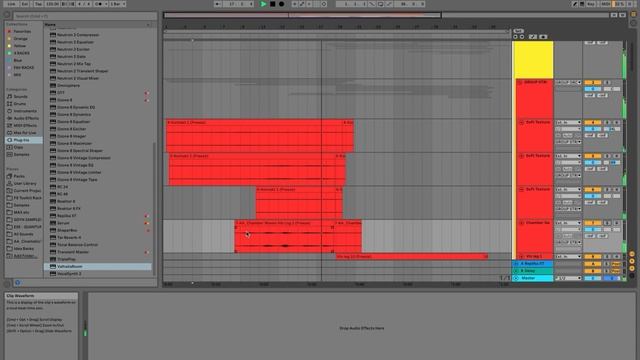Screen dimensions: 640x360
Task: Click the arrangement overview bar
Action: [x=386, y=15]
